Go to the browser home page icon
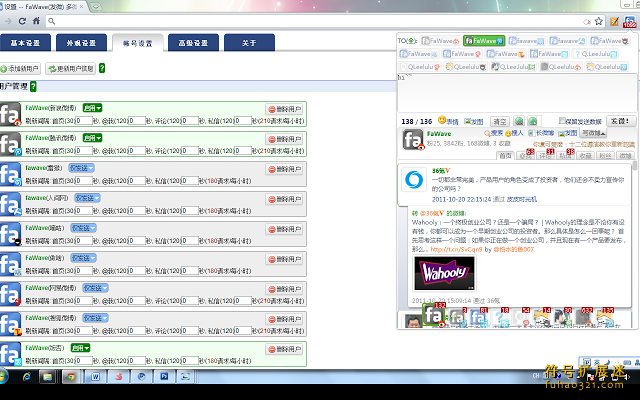The image size is (640, 400). coord(36,21)
